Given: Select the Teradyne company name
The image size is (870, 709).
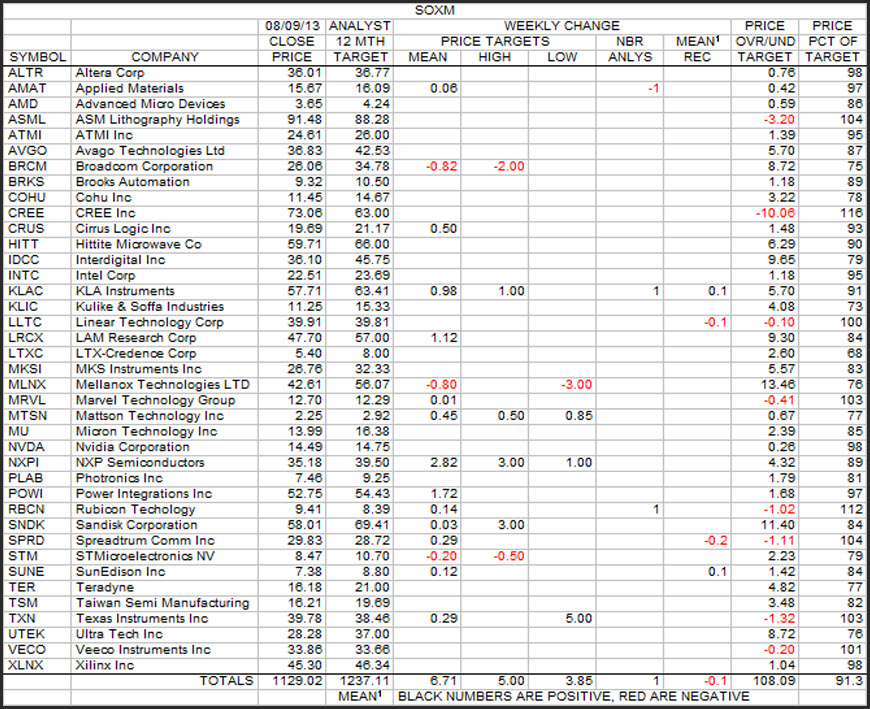Looking at the screenshot, I should (x=105, y=587).
